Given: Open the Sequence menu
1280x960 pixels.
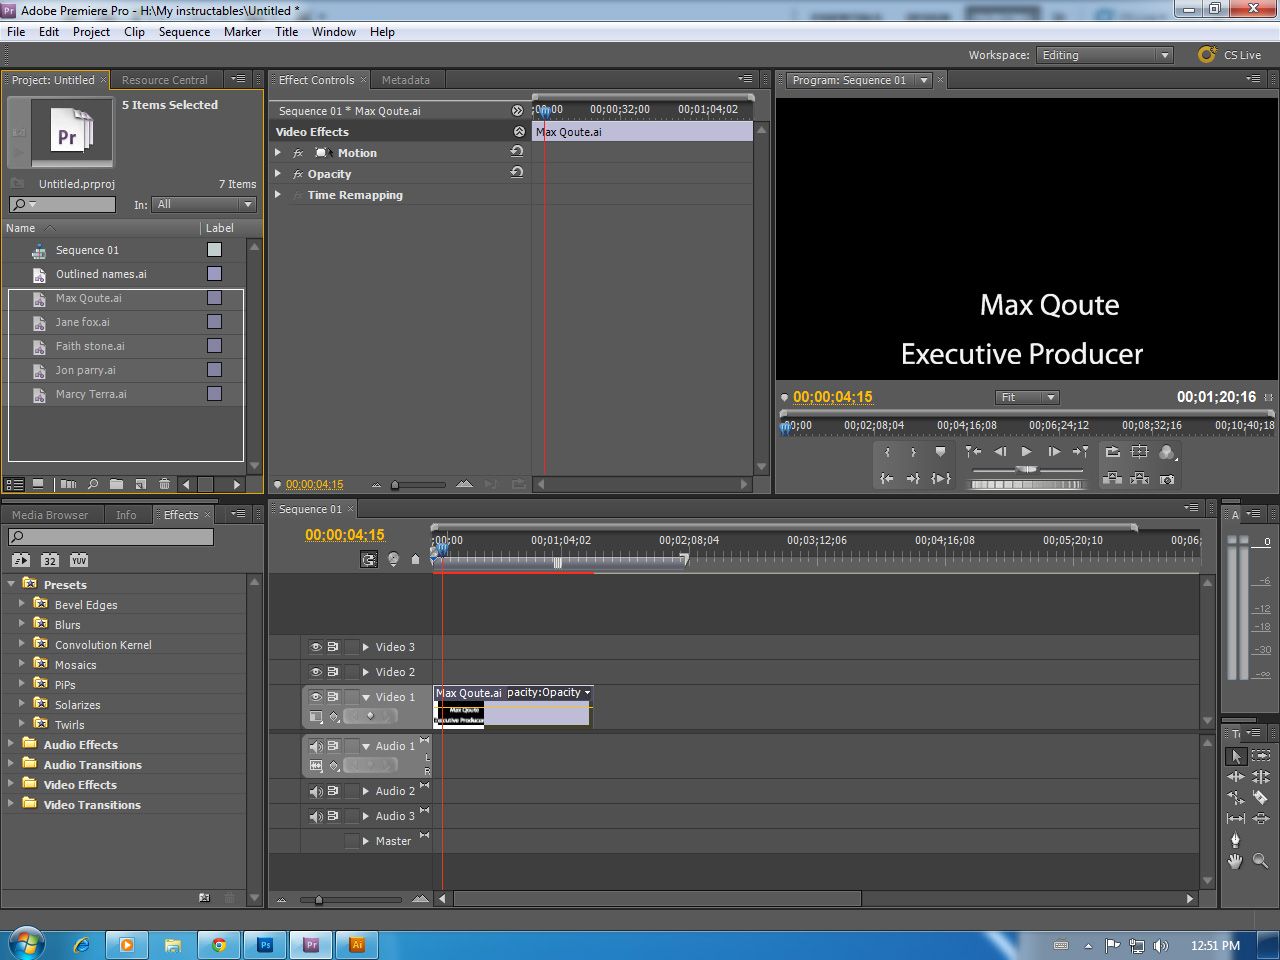Looking at the screenshot, I should (x=184, y=32).
